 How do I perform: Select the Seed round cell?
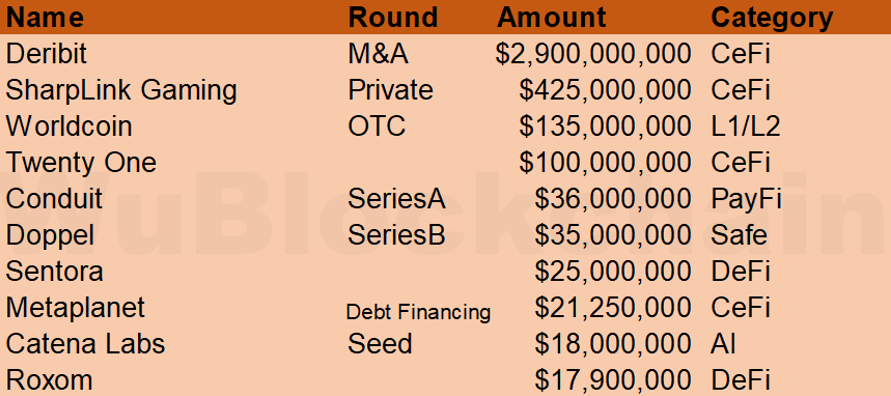[380, 344]
